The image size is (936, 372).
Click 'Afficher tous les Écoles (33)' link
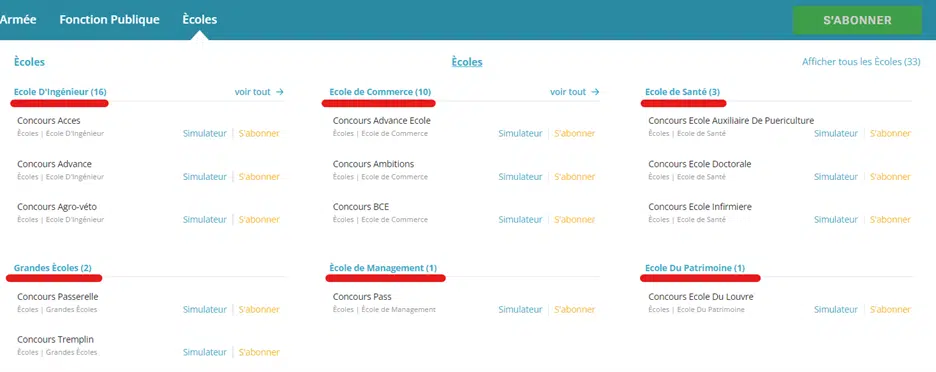[861, 62]
